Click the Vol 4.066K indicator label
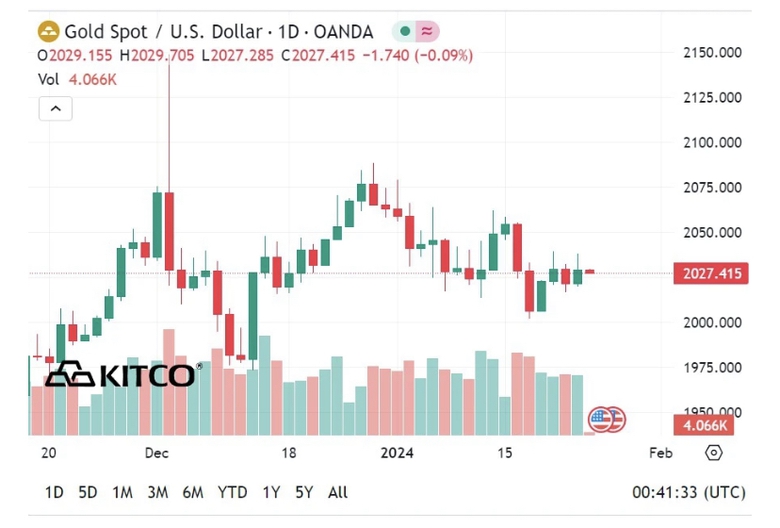The image size is (780, 528). click(78, 80)
